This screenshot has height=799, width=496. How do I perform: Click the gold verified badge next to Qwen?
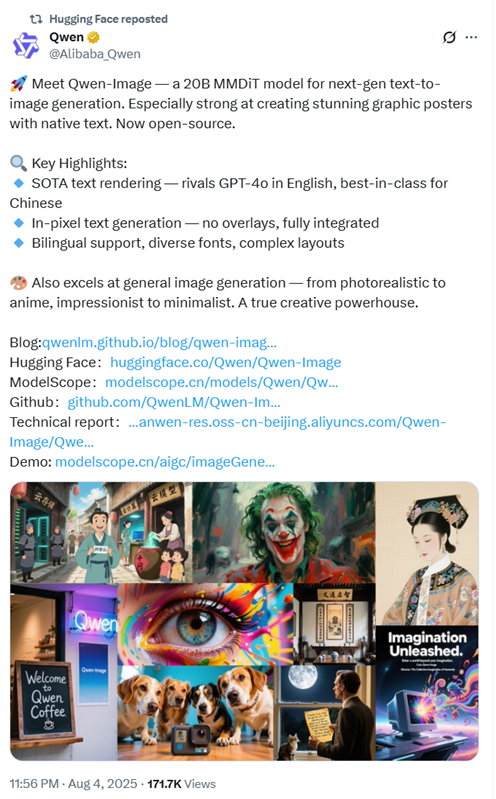(93, 37)
